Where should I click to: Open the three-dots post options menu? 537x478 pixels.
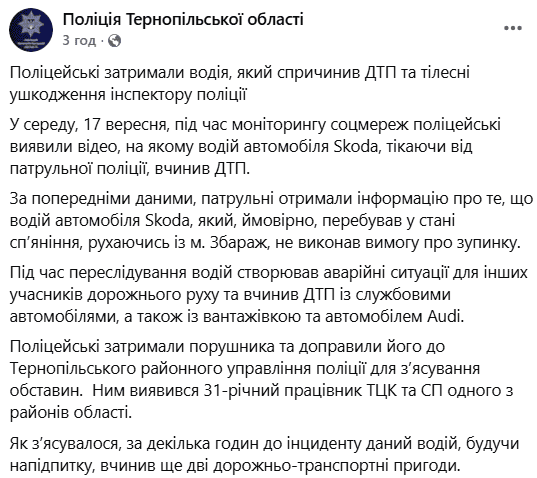[x=513, y=28]
